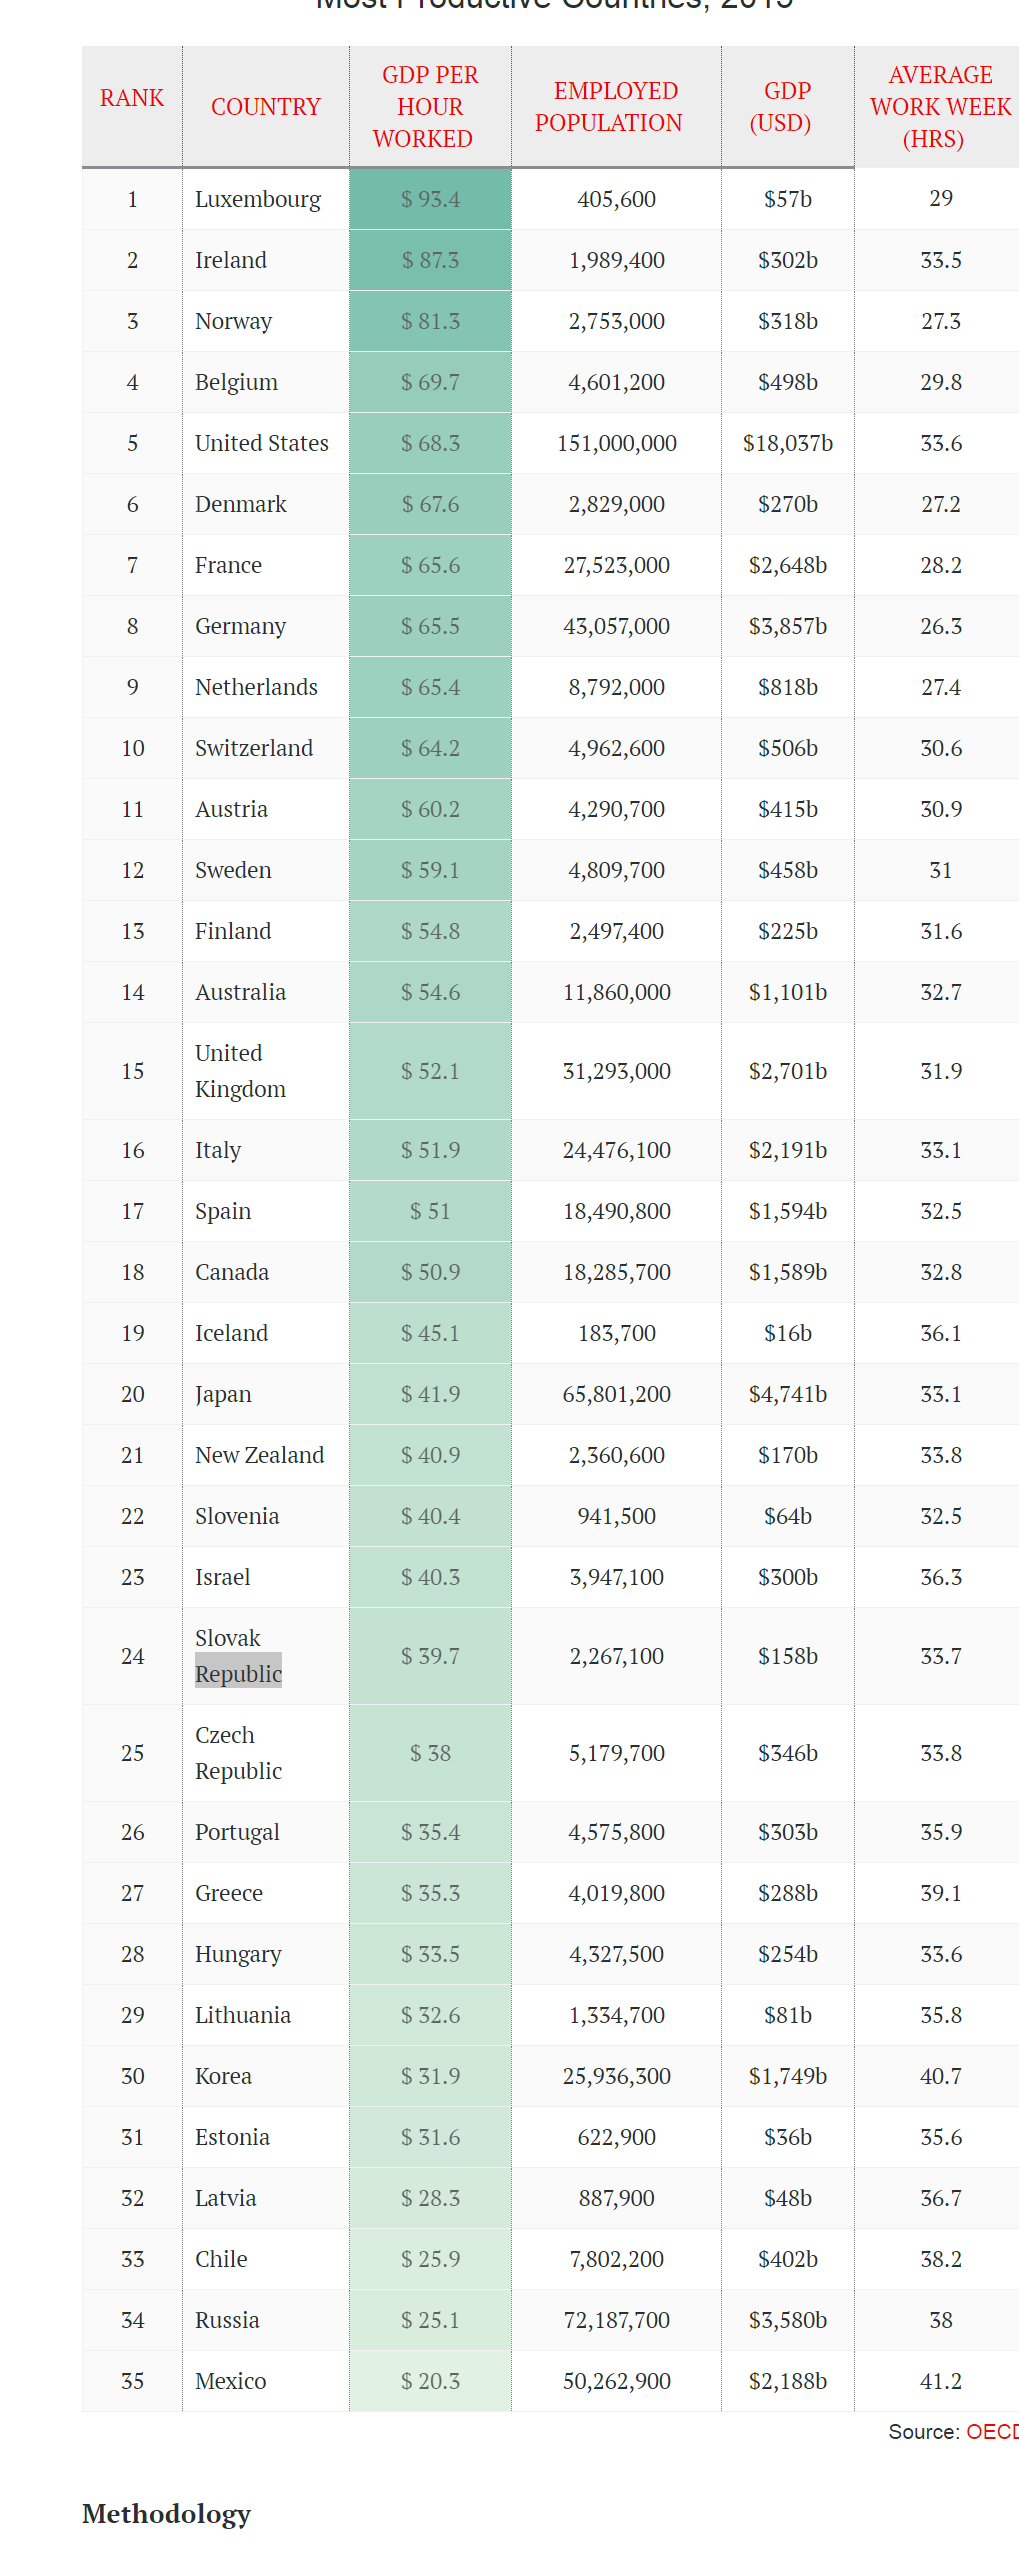The image size is (1019, 2569).
Task: Open the OECD source link
Action: [992, 2431]
